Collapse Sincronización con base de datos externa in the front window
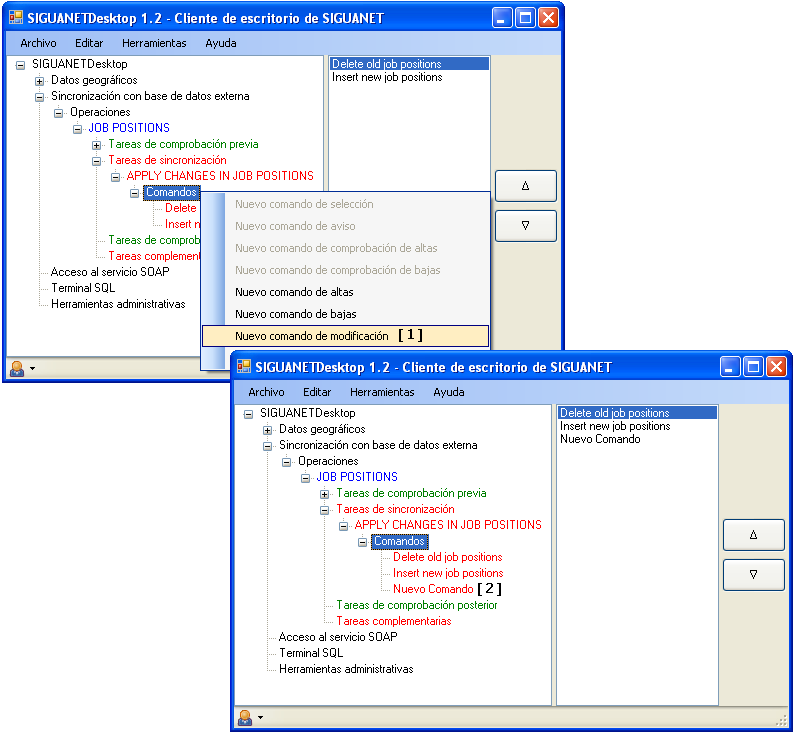This screenshot has width=794, height=733. [x=267, y=446]
